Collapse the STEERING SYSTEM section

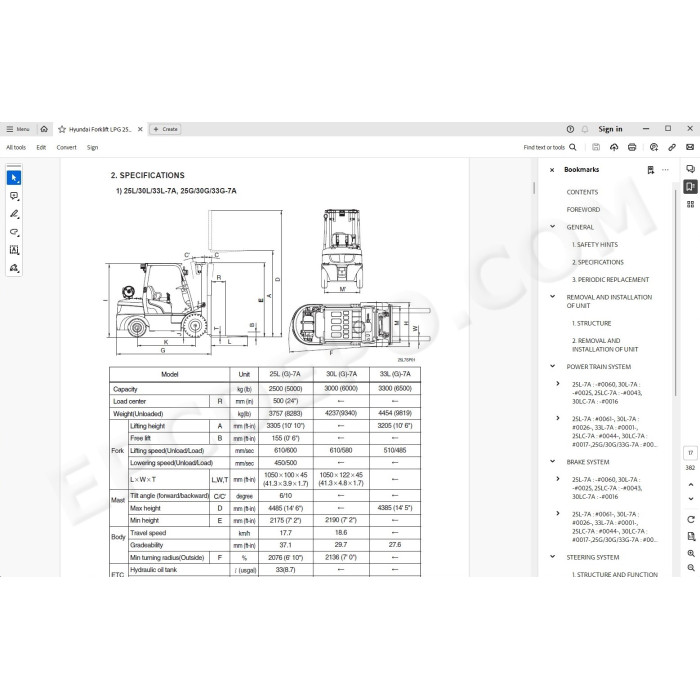[553, 557]
